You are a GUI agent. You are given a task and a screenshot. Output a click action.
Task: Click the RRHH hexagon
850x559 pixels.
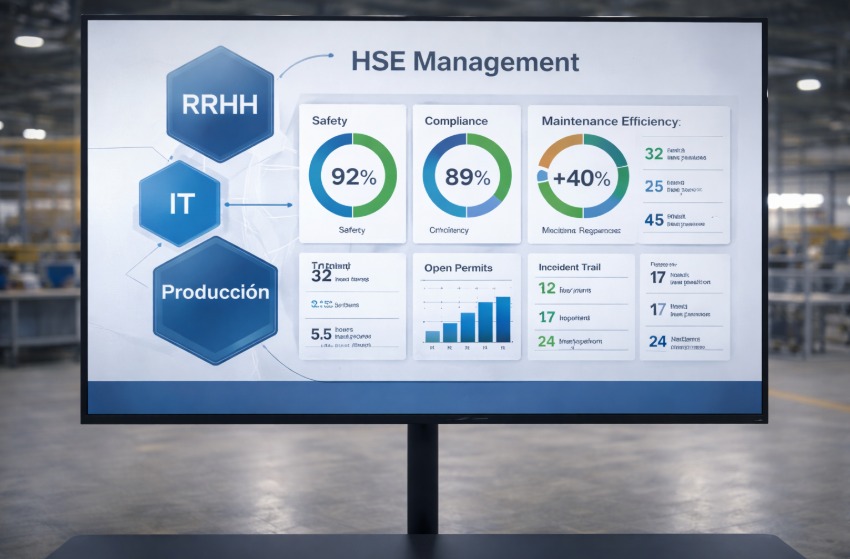pyautogui.click(x=218, y=103)
